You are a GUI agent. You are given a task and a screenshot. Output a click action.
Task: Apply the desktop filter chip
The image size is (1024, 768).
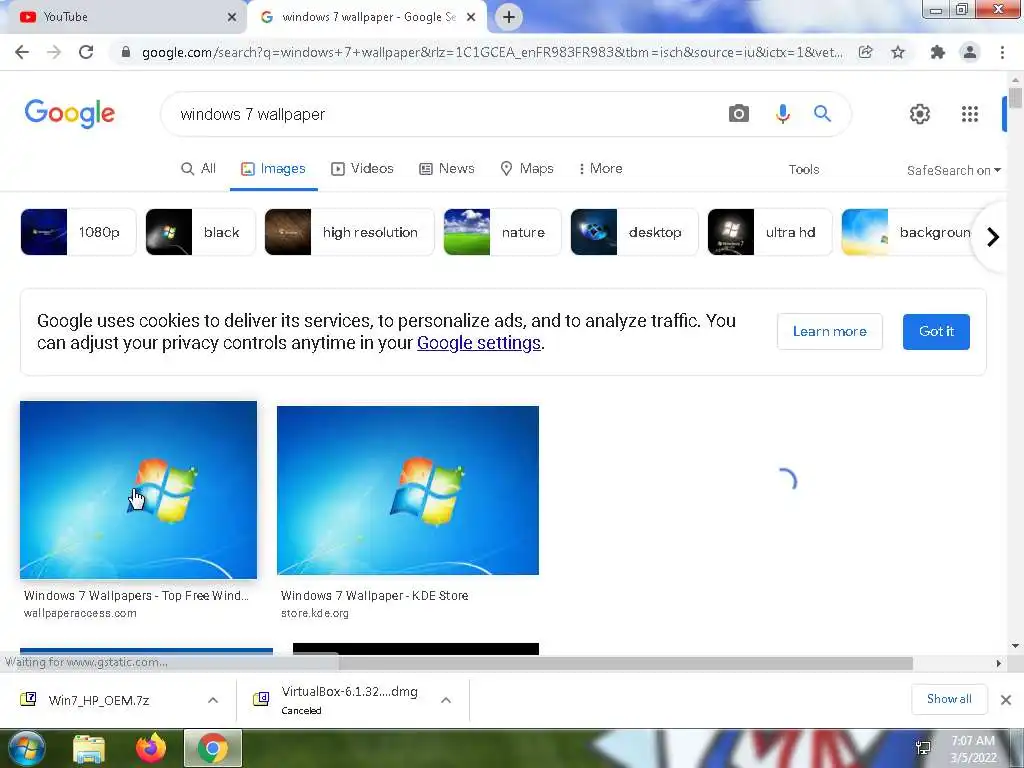click(634, 232)
